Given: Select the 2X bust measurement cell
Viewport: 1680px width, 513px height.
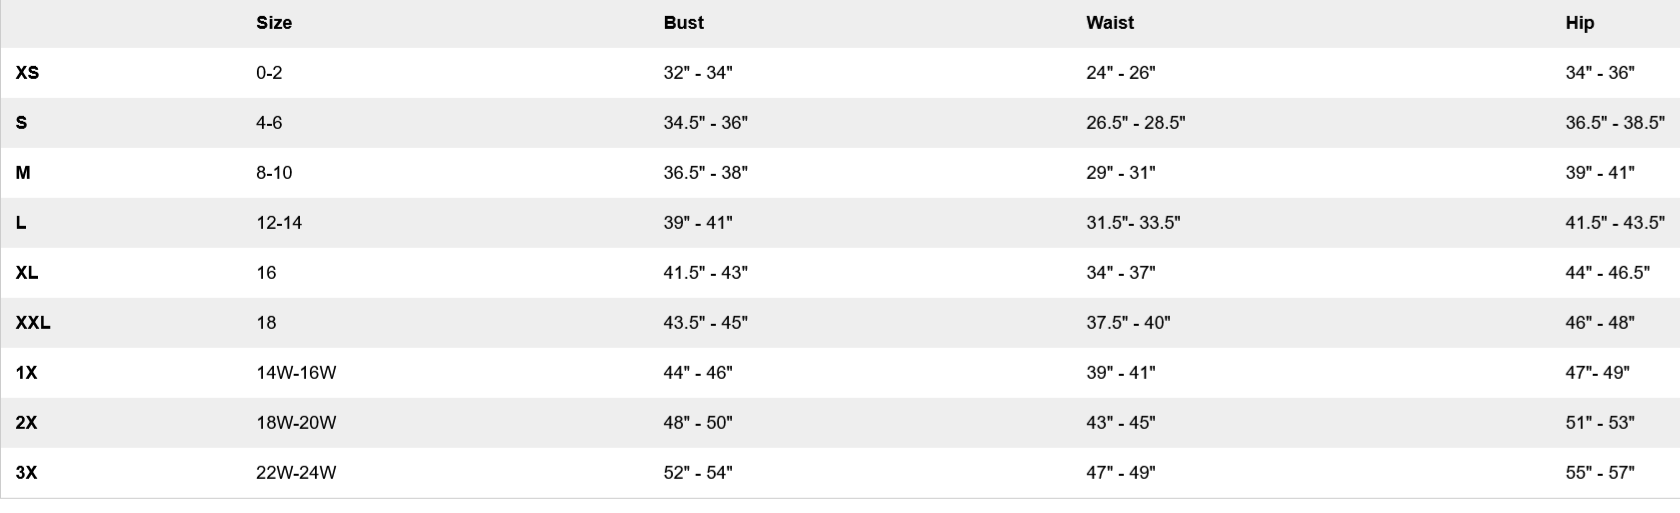Looking at the screenshot, I should tap(697, 423).
